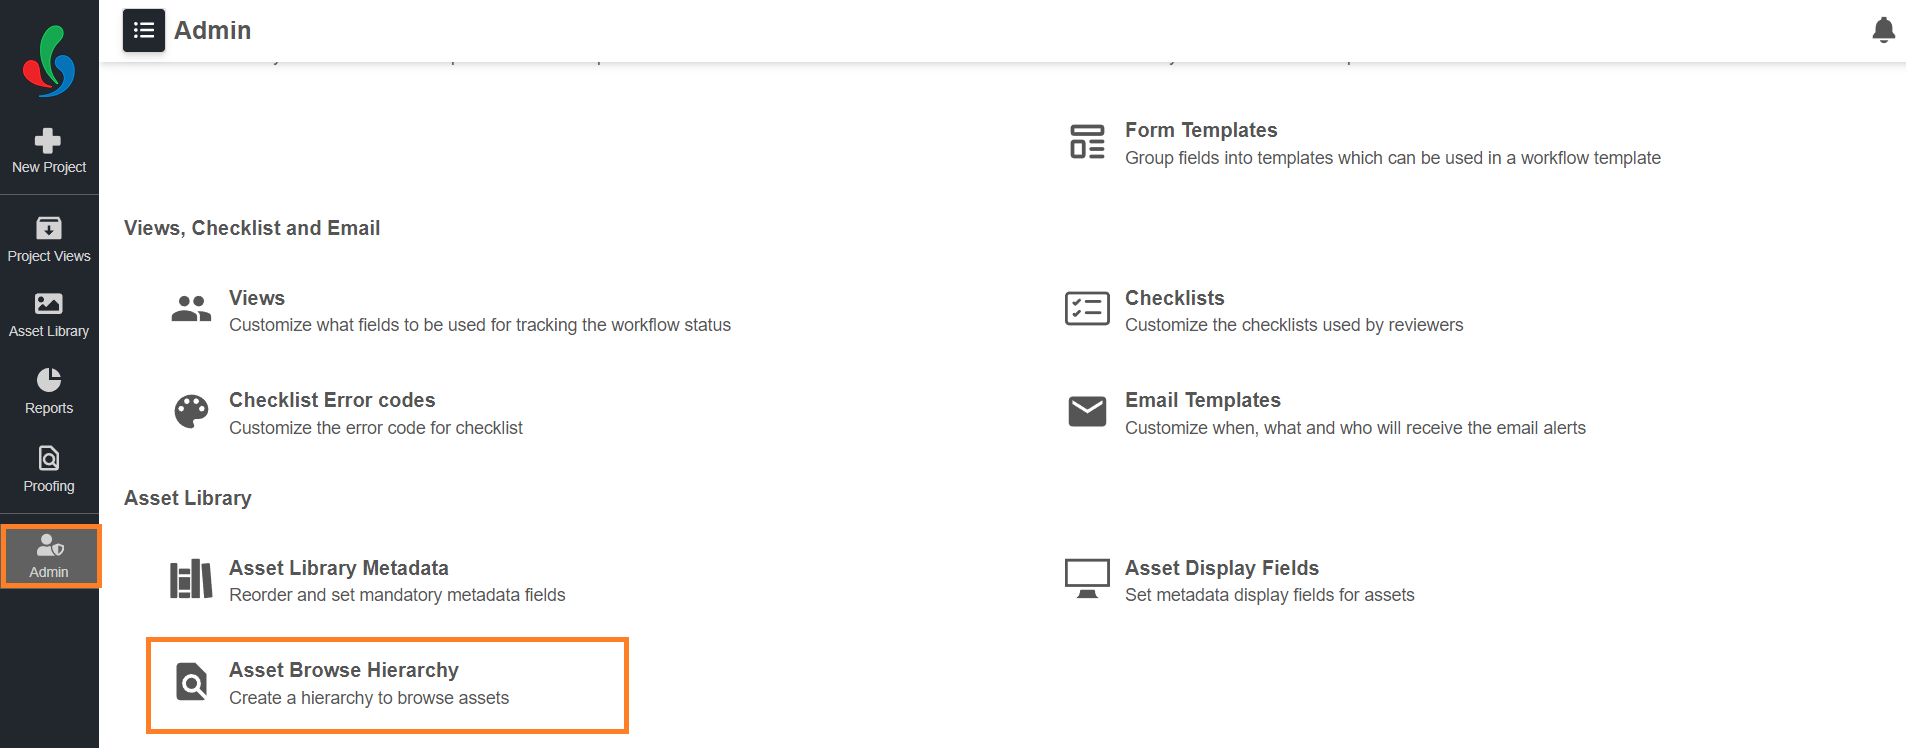The height and width of the screenshot is (748, 1906).
Task: Go to Asset Library in the sidebar
Action: pyautogui.click(x=49, y=315)
